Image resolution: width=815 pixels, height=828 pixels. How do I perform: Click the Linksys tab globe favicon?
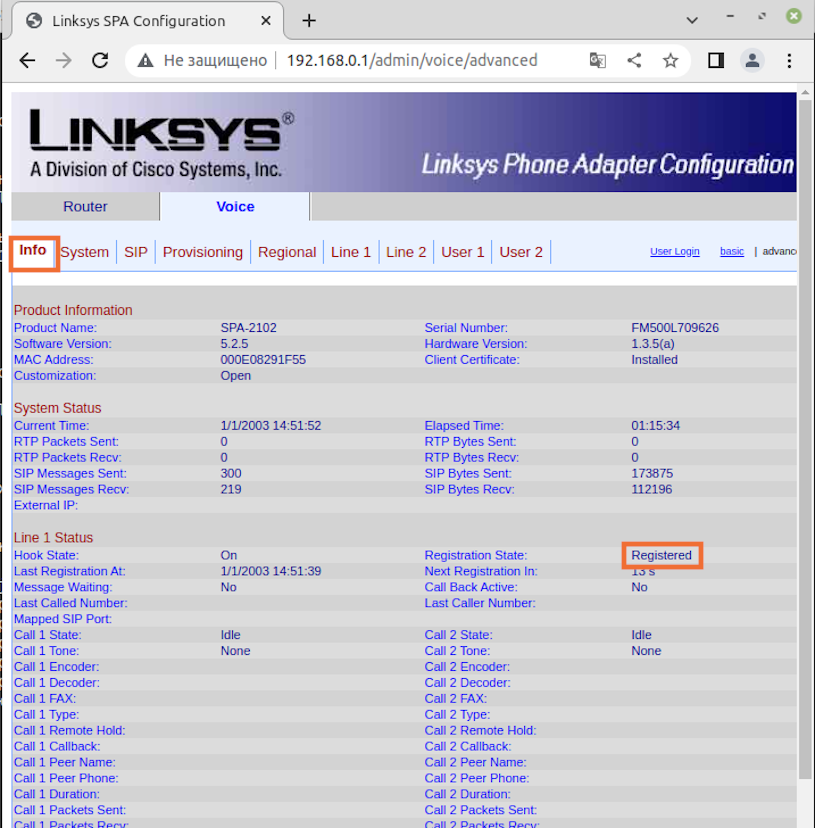pos(34,21)
